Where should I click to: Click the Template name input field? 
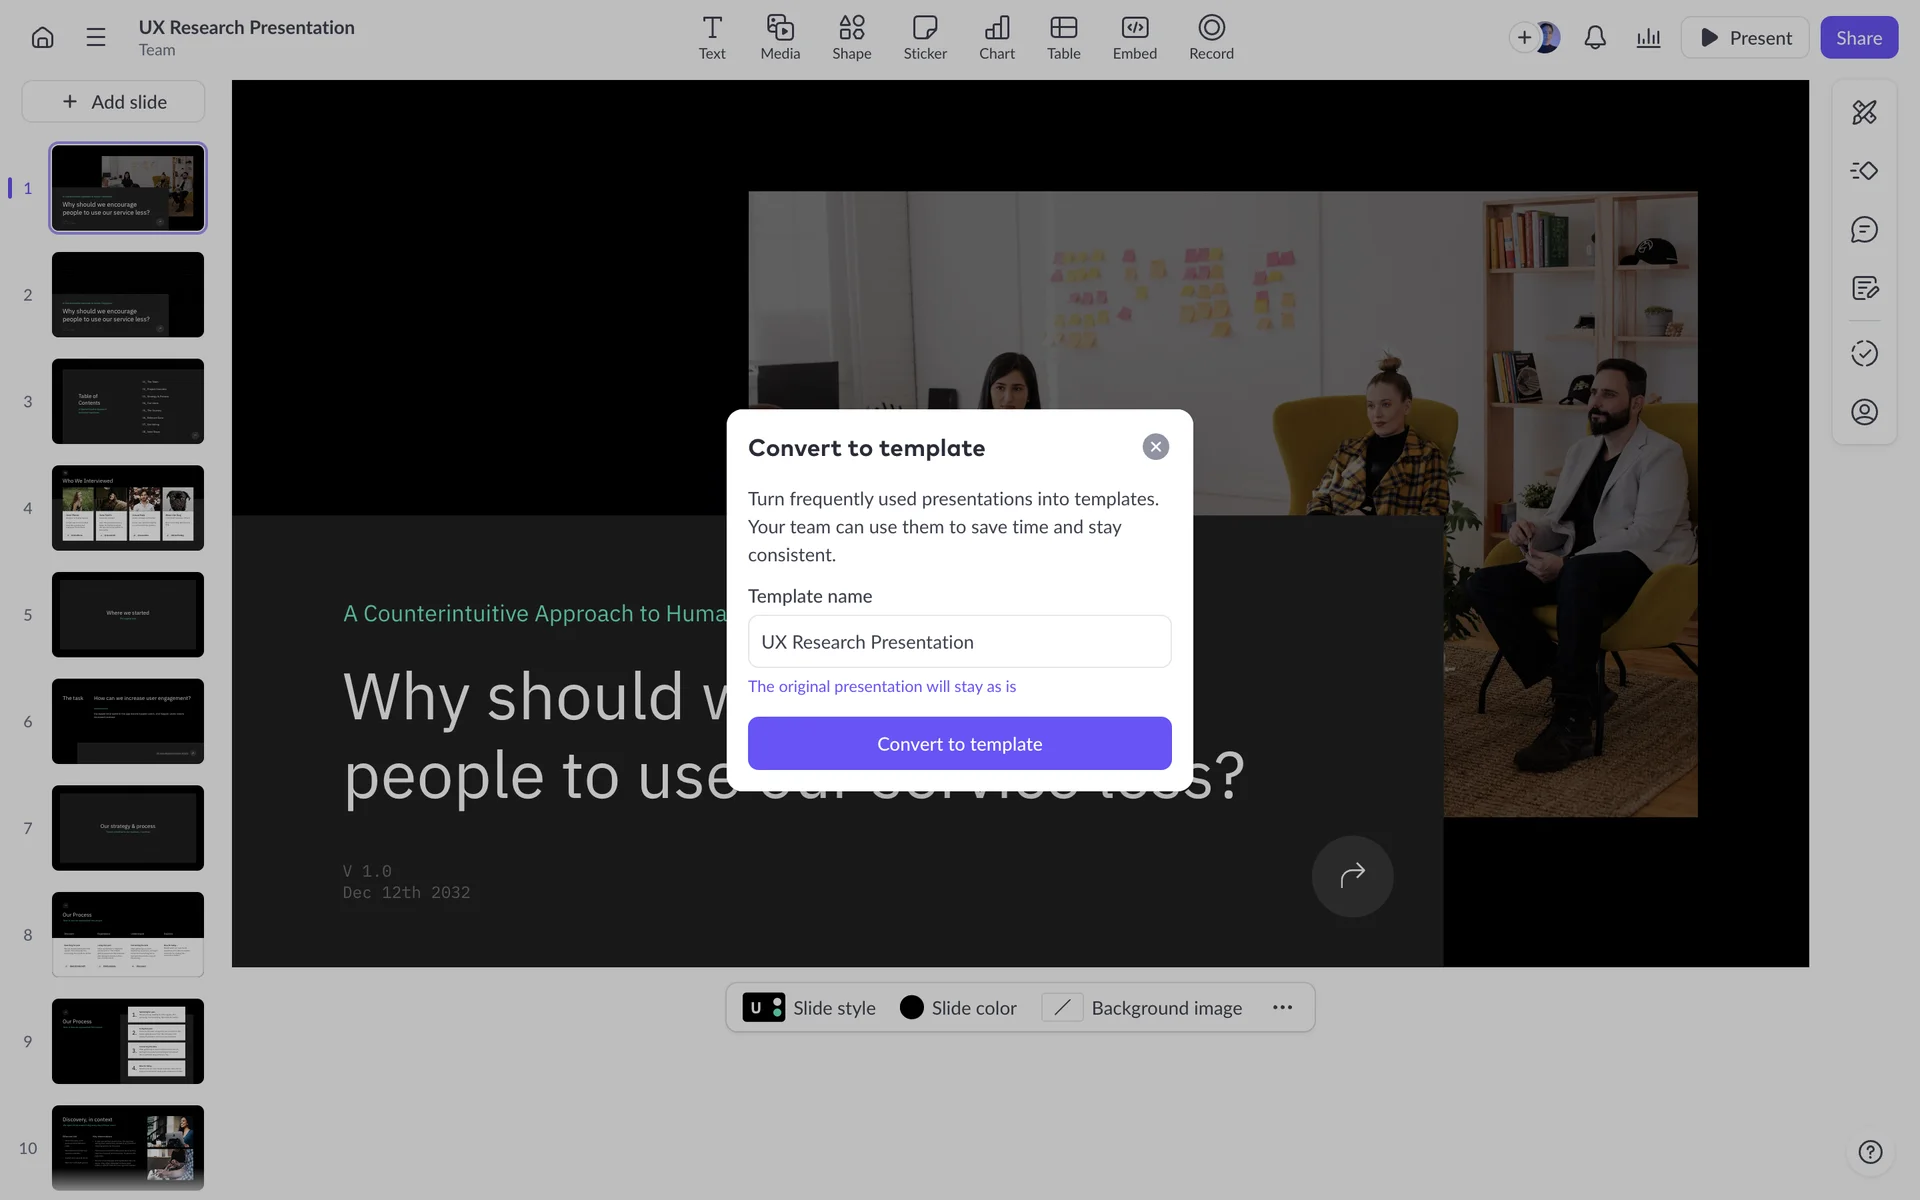pos(959,642)
